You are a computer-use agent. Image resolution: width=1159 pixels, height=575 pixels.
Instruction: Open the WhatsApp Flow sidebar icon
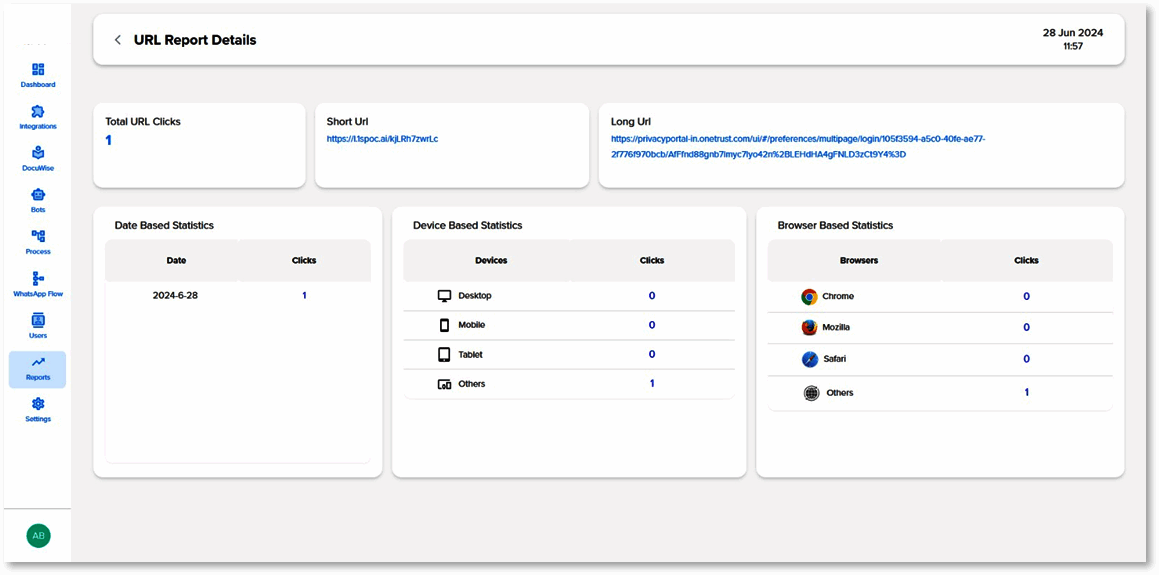38,279
